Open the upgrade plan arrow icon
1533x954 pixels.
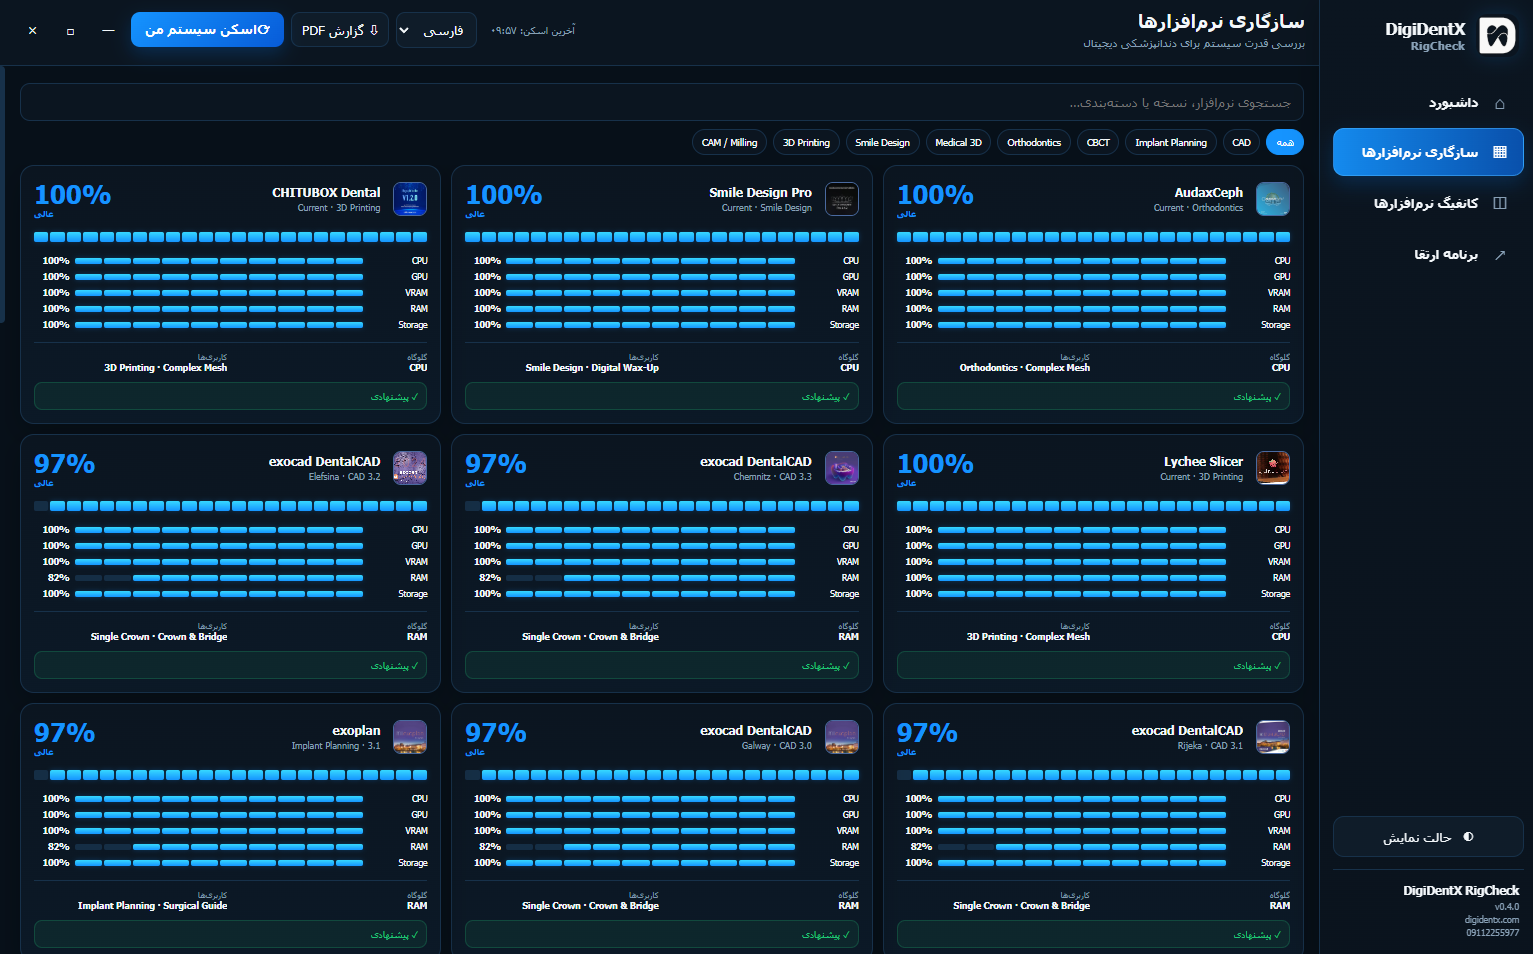1500,255
